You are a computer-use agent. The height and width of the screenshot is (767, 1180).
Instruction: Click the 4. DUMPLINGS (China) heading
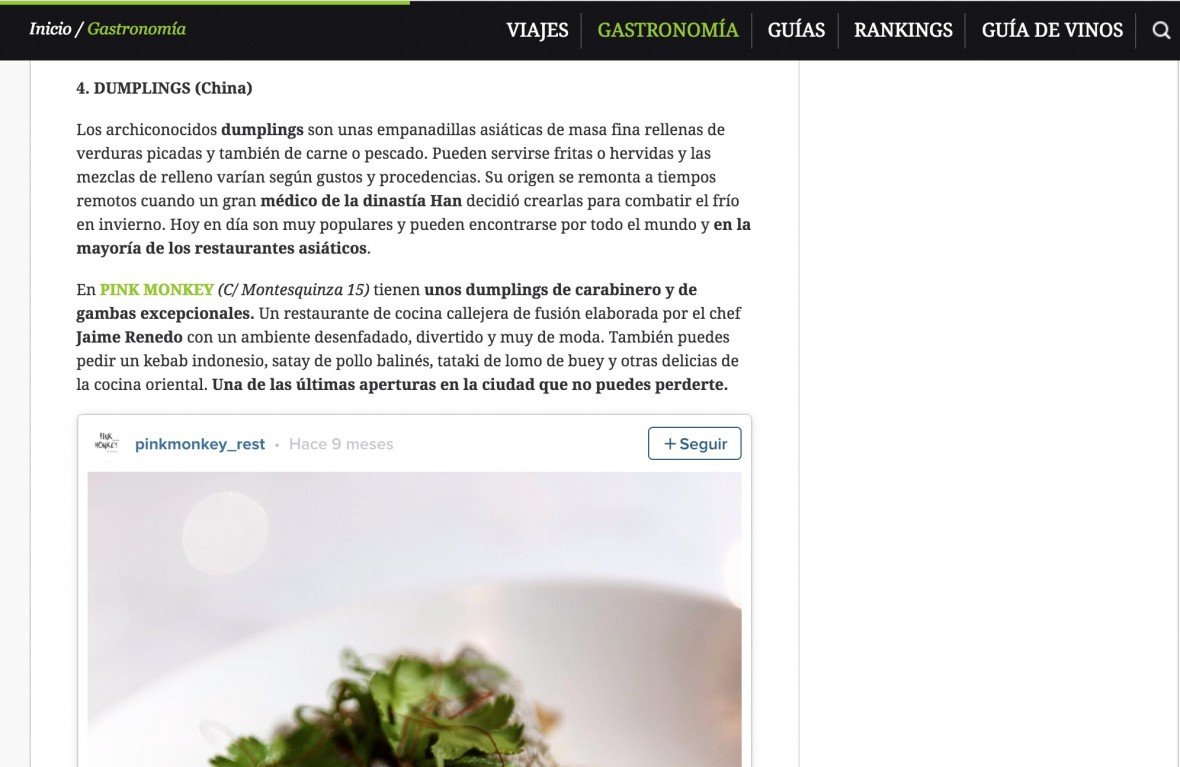pos(164,88)
